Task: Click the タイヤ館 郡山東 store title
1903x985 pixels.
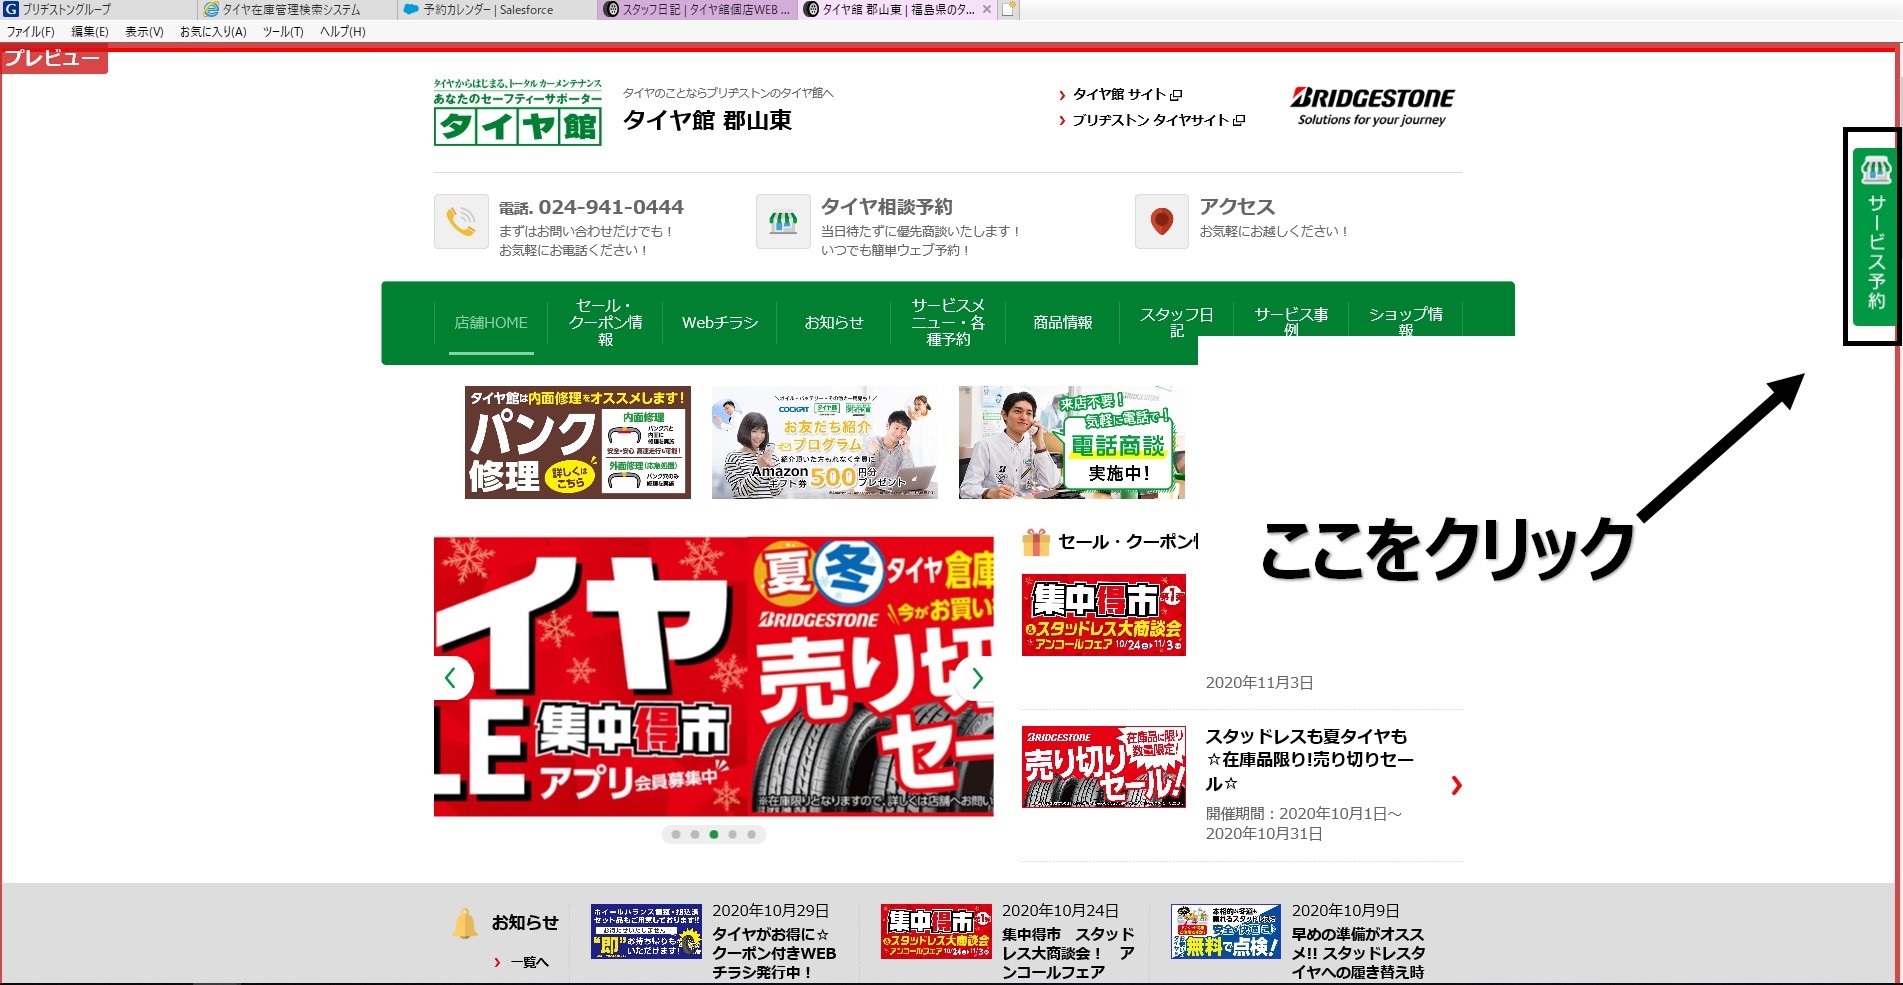Action: coord(708,121)
